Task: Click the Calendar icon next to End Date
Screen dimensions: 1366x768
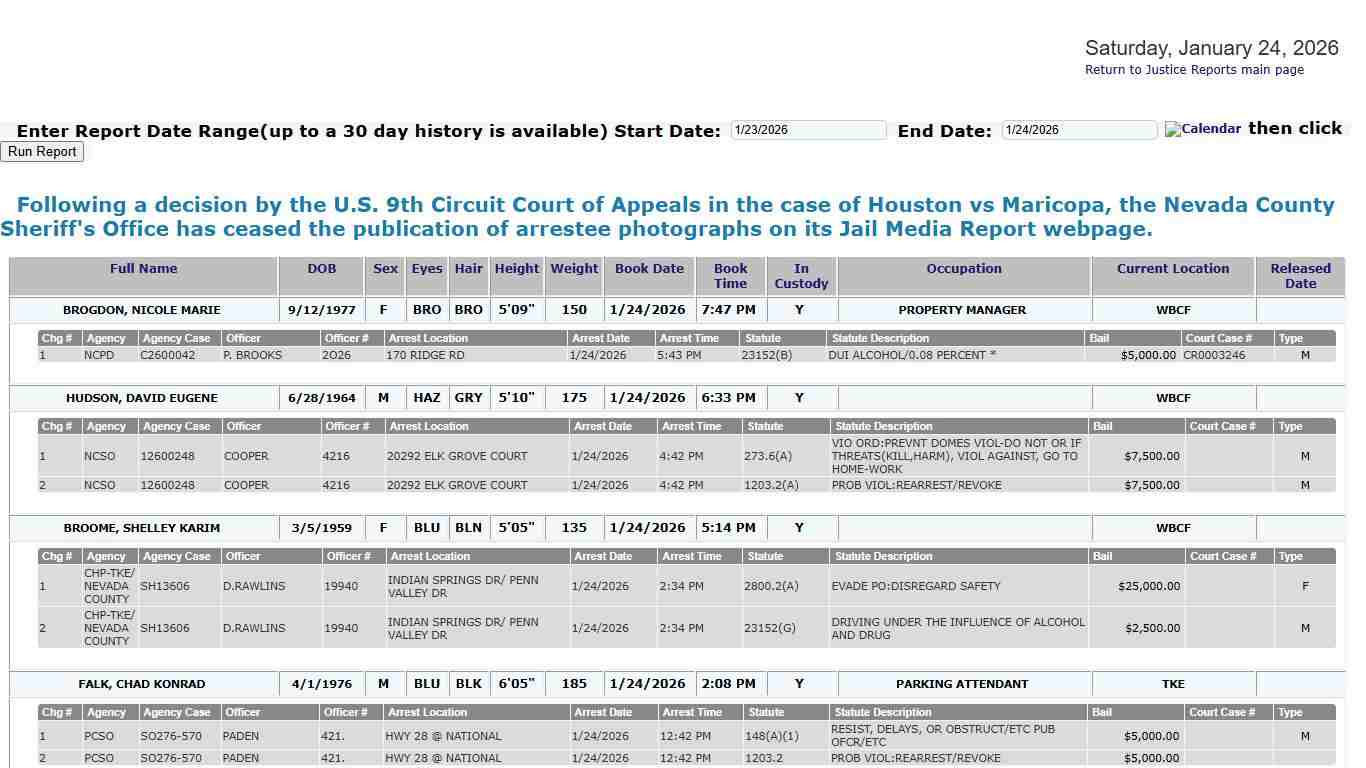Action: point(1202,129)
